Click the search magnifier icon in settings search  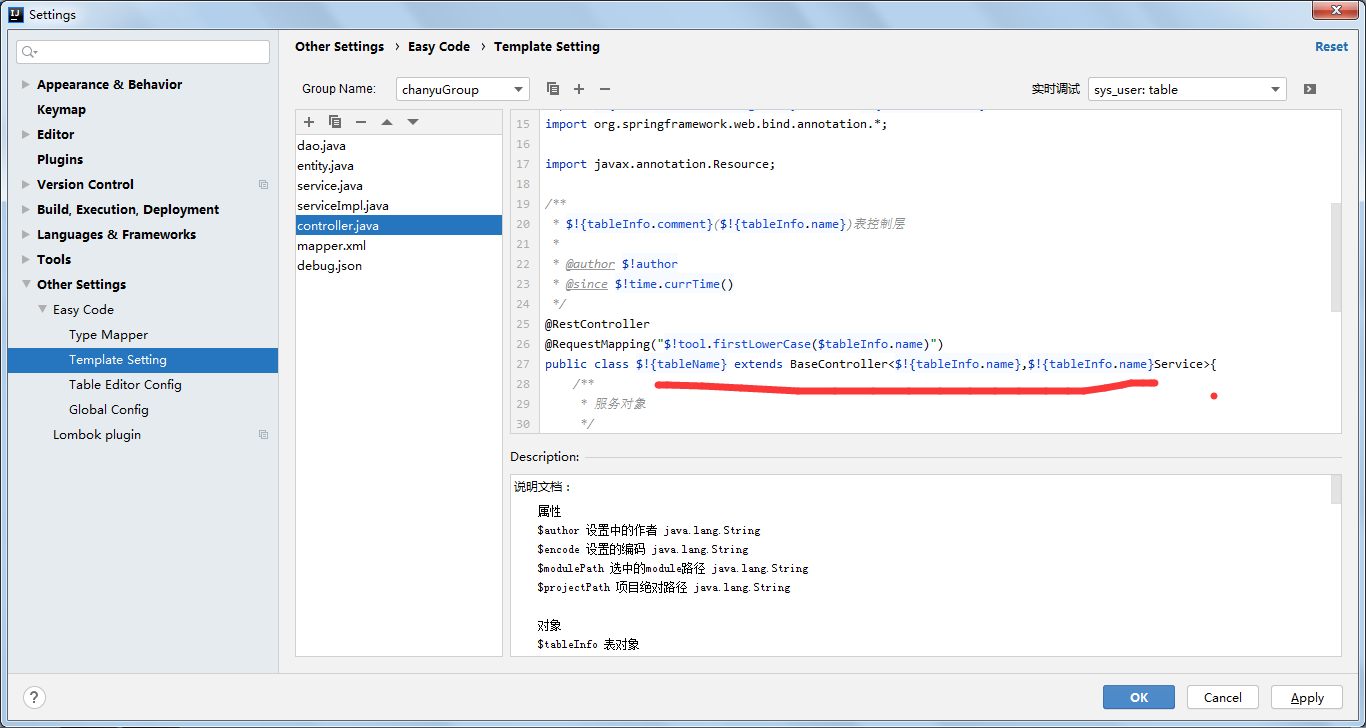pyautogui.click(x=29, y=52)
